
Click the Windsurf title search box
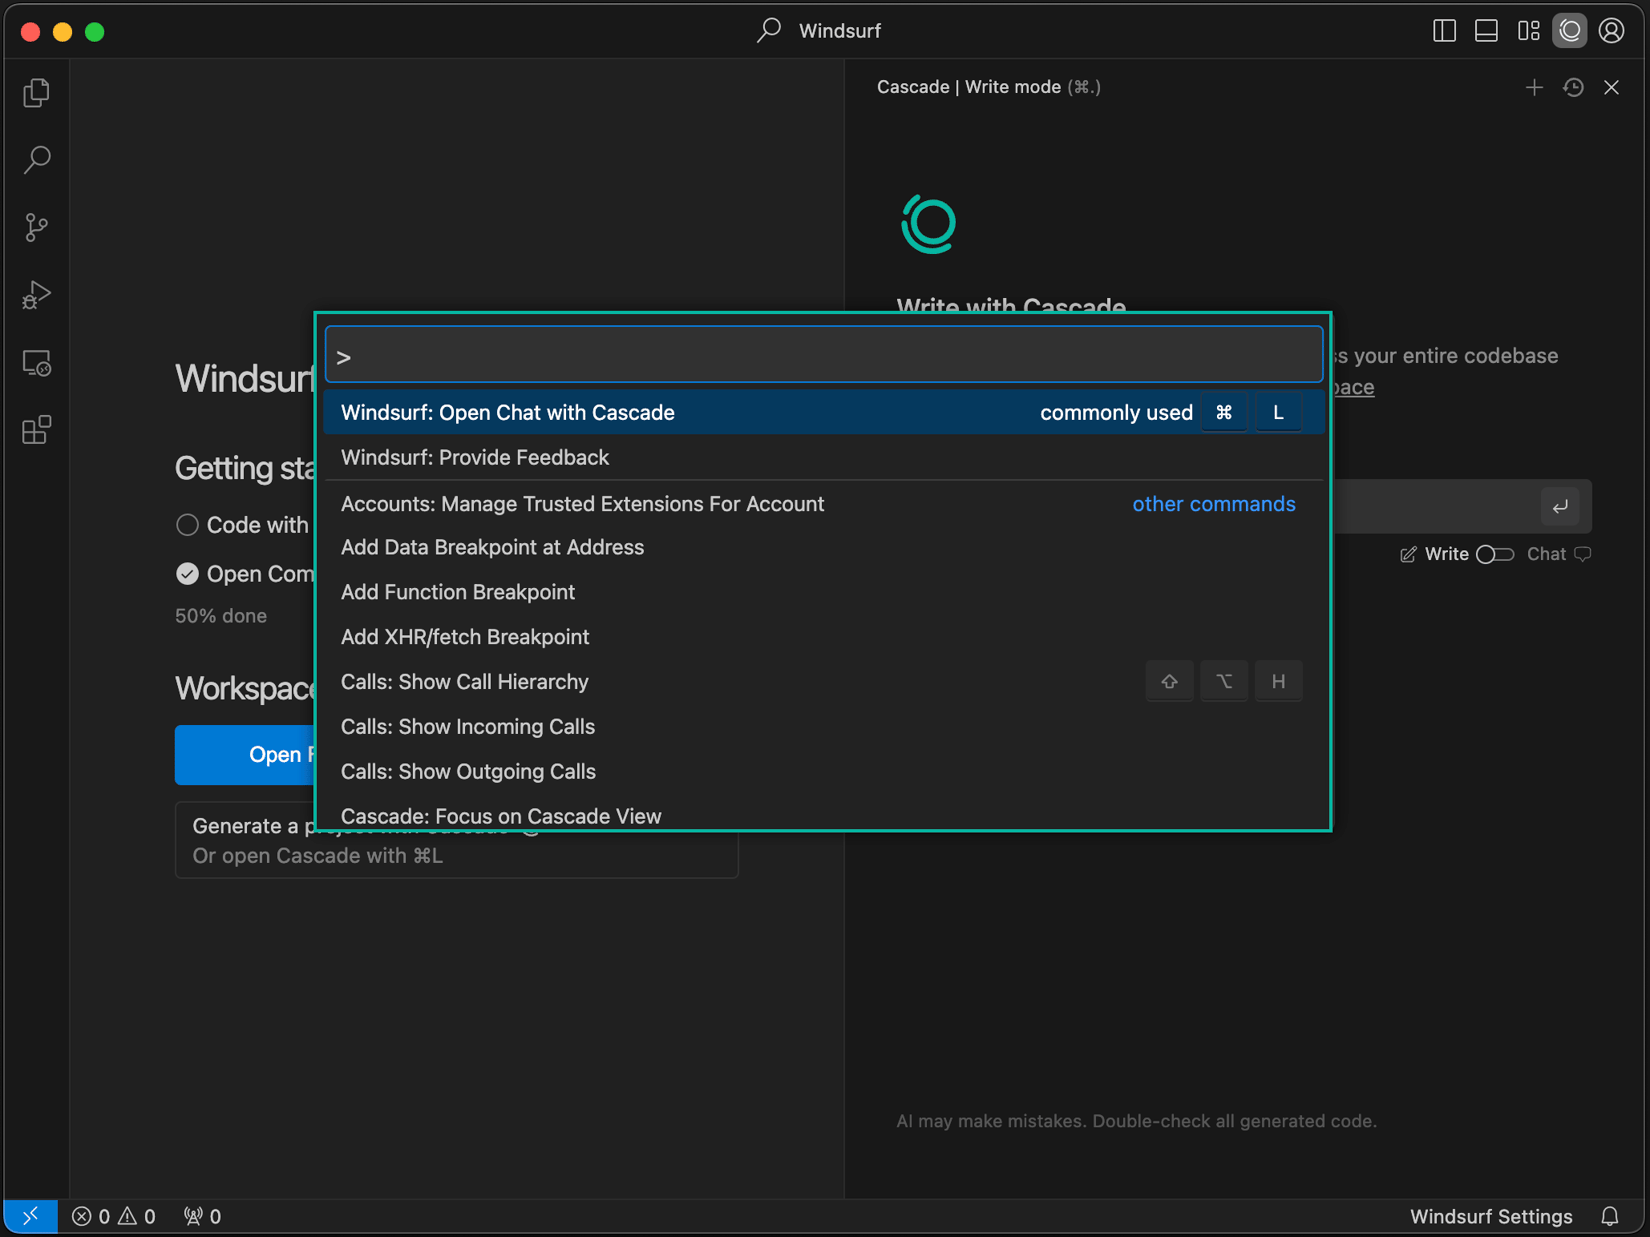820,31
